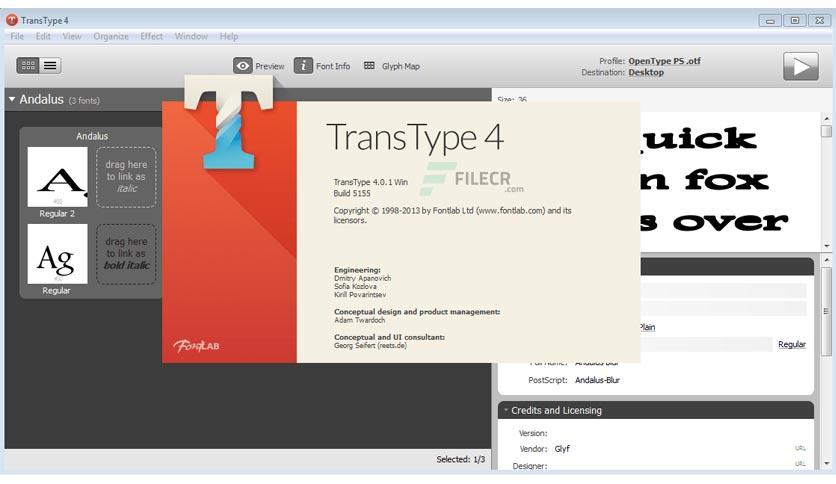Click the TransType 4 app icon in title bar

pos(12,20)
